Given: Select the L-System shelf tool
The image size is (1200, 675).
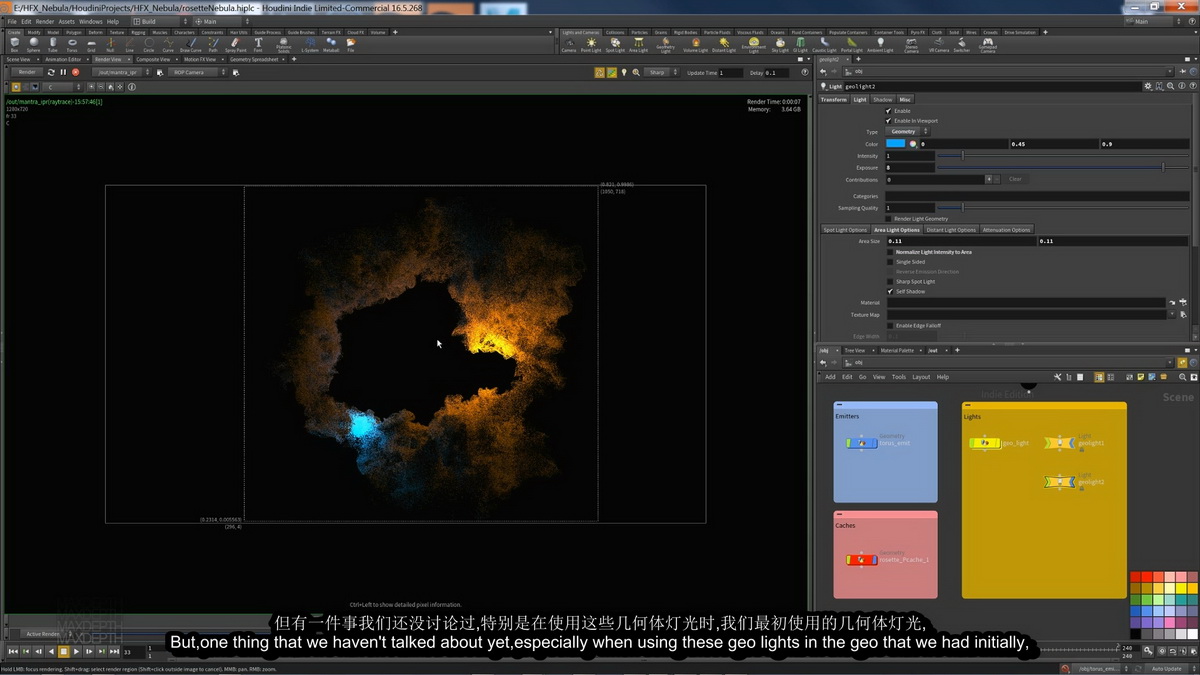Looking at the screenshot, I should coord(309,45).
